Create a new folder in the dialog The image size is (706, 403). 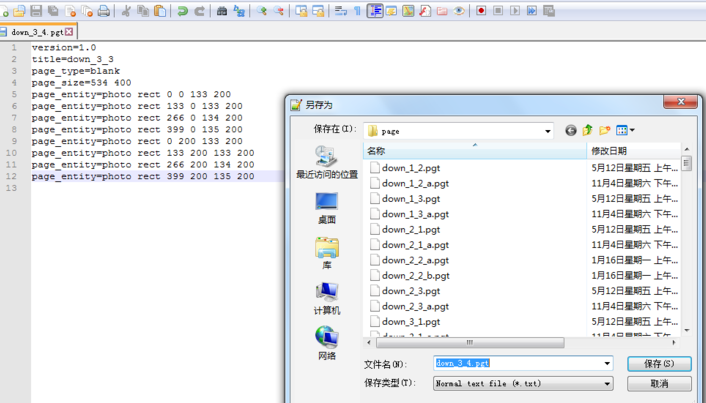pos(605,130)
